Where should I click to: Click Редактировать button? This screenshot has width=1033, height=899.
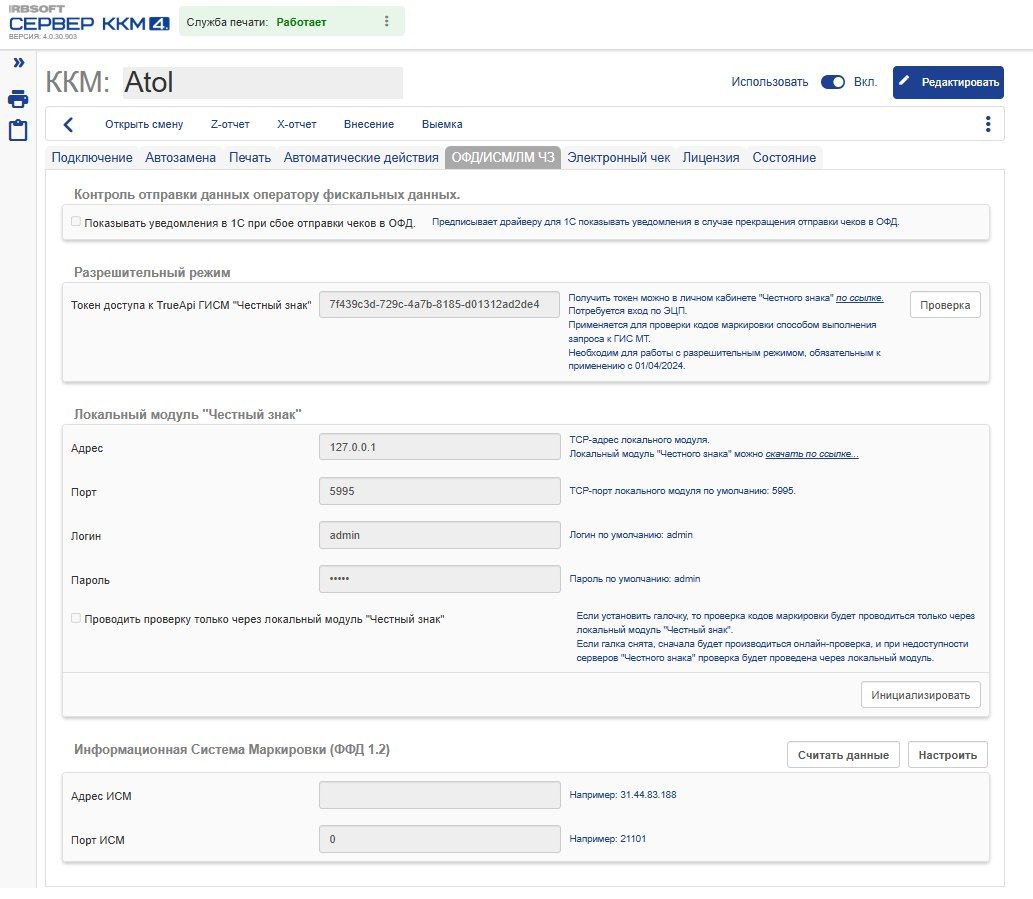pyautogui.click(x=948, y=82)
